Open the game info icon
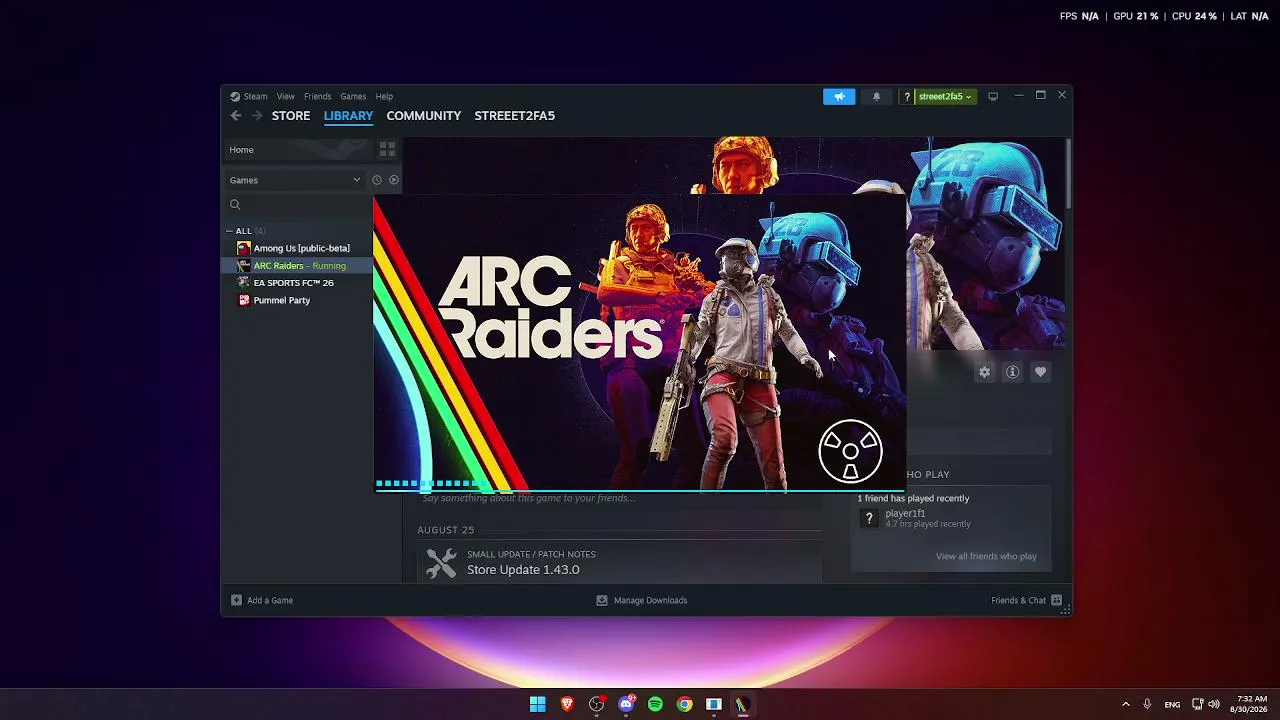The height and width of the screenshot is (720, 1280). (x=1013, y=372)
